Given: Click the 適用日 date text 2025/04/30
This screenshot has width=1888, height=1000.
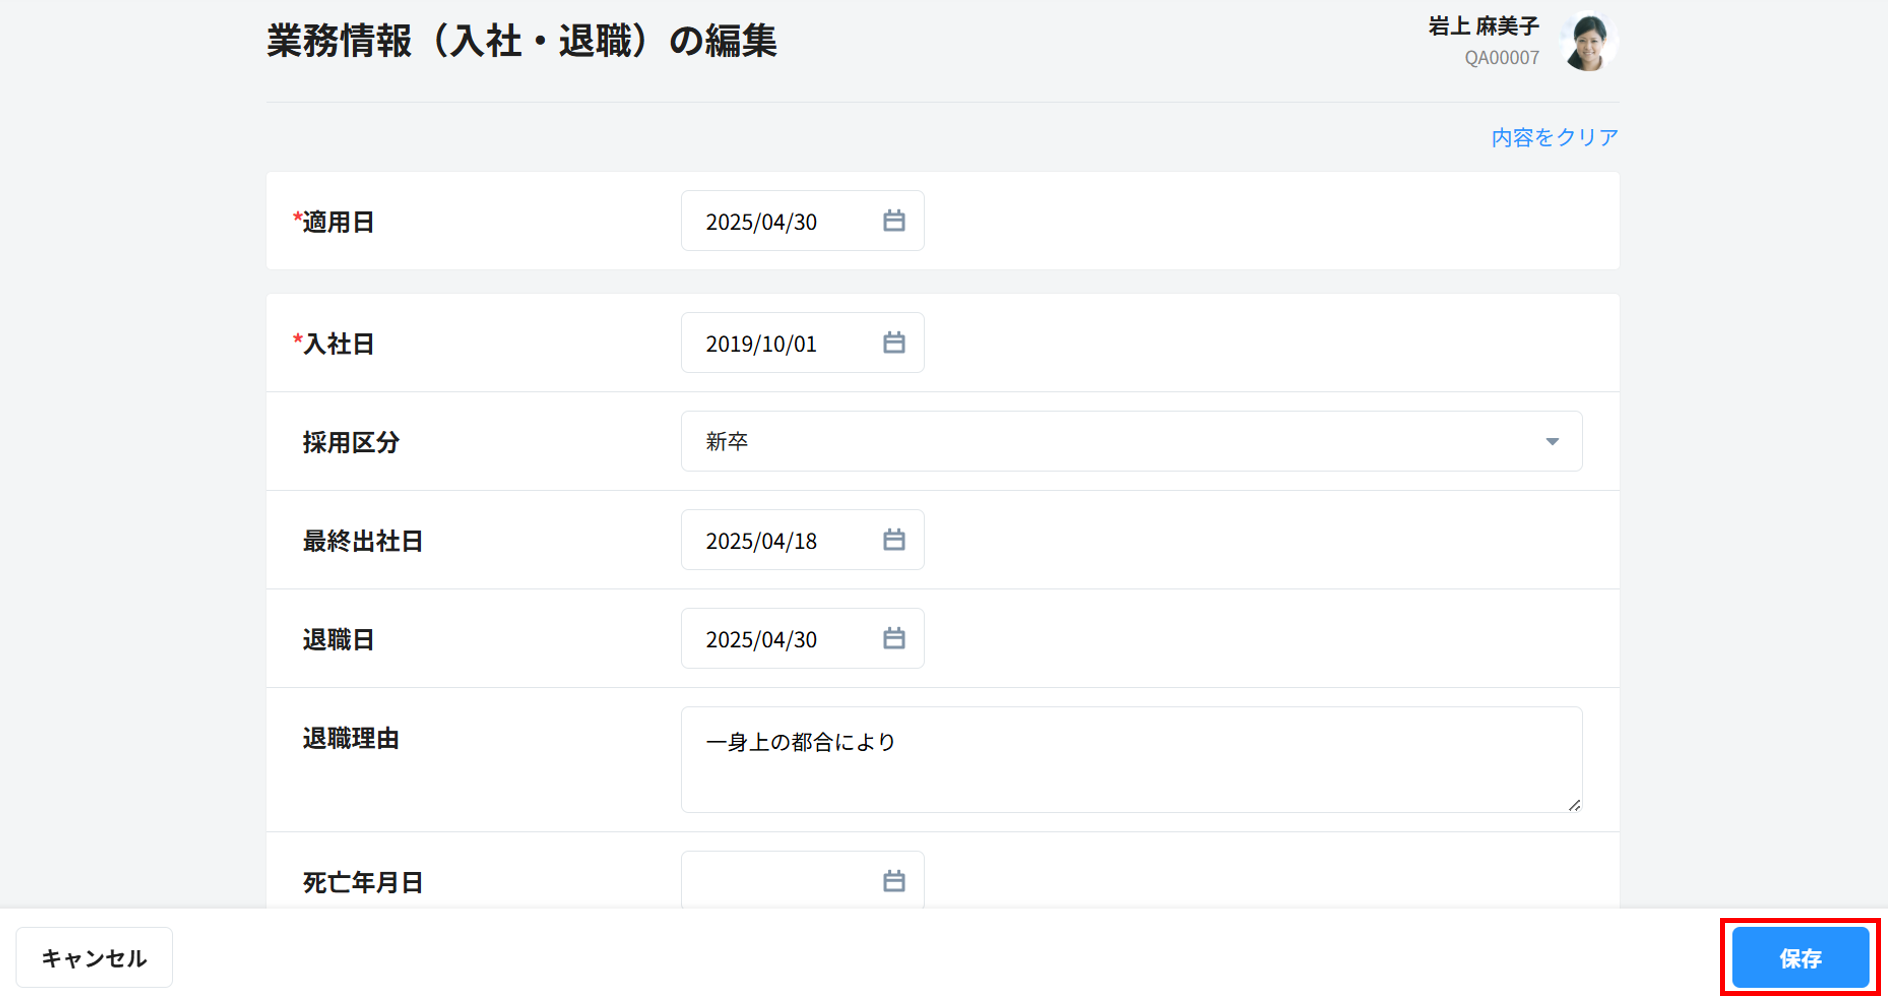Looking at the screenshot, I should [762, 222].
